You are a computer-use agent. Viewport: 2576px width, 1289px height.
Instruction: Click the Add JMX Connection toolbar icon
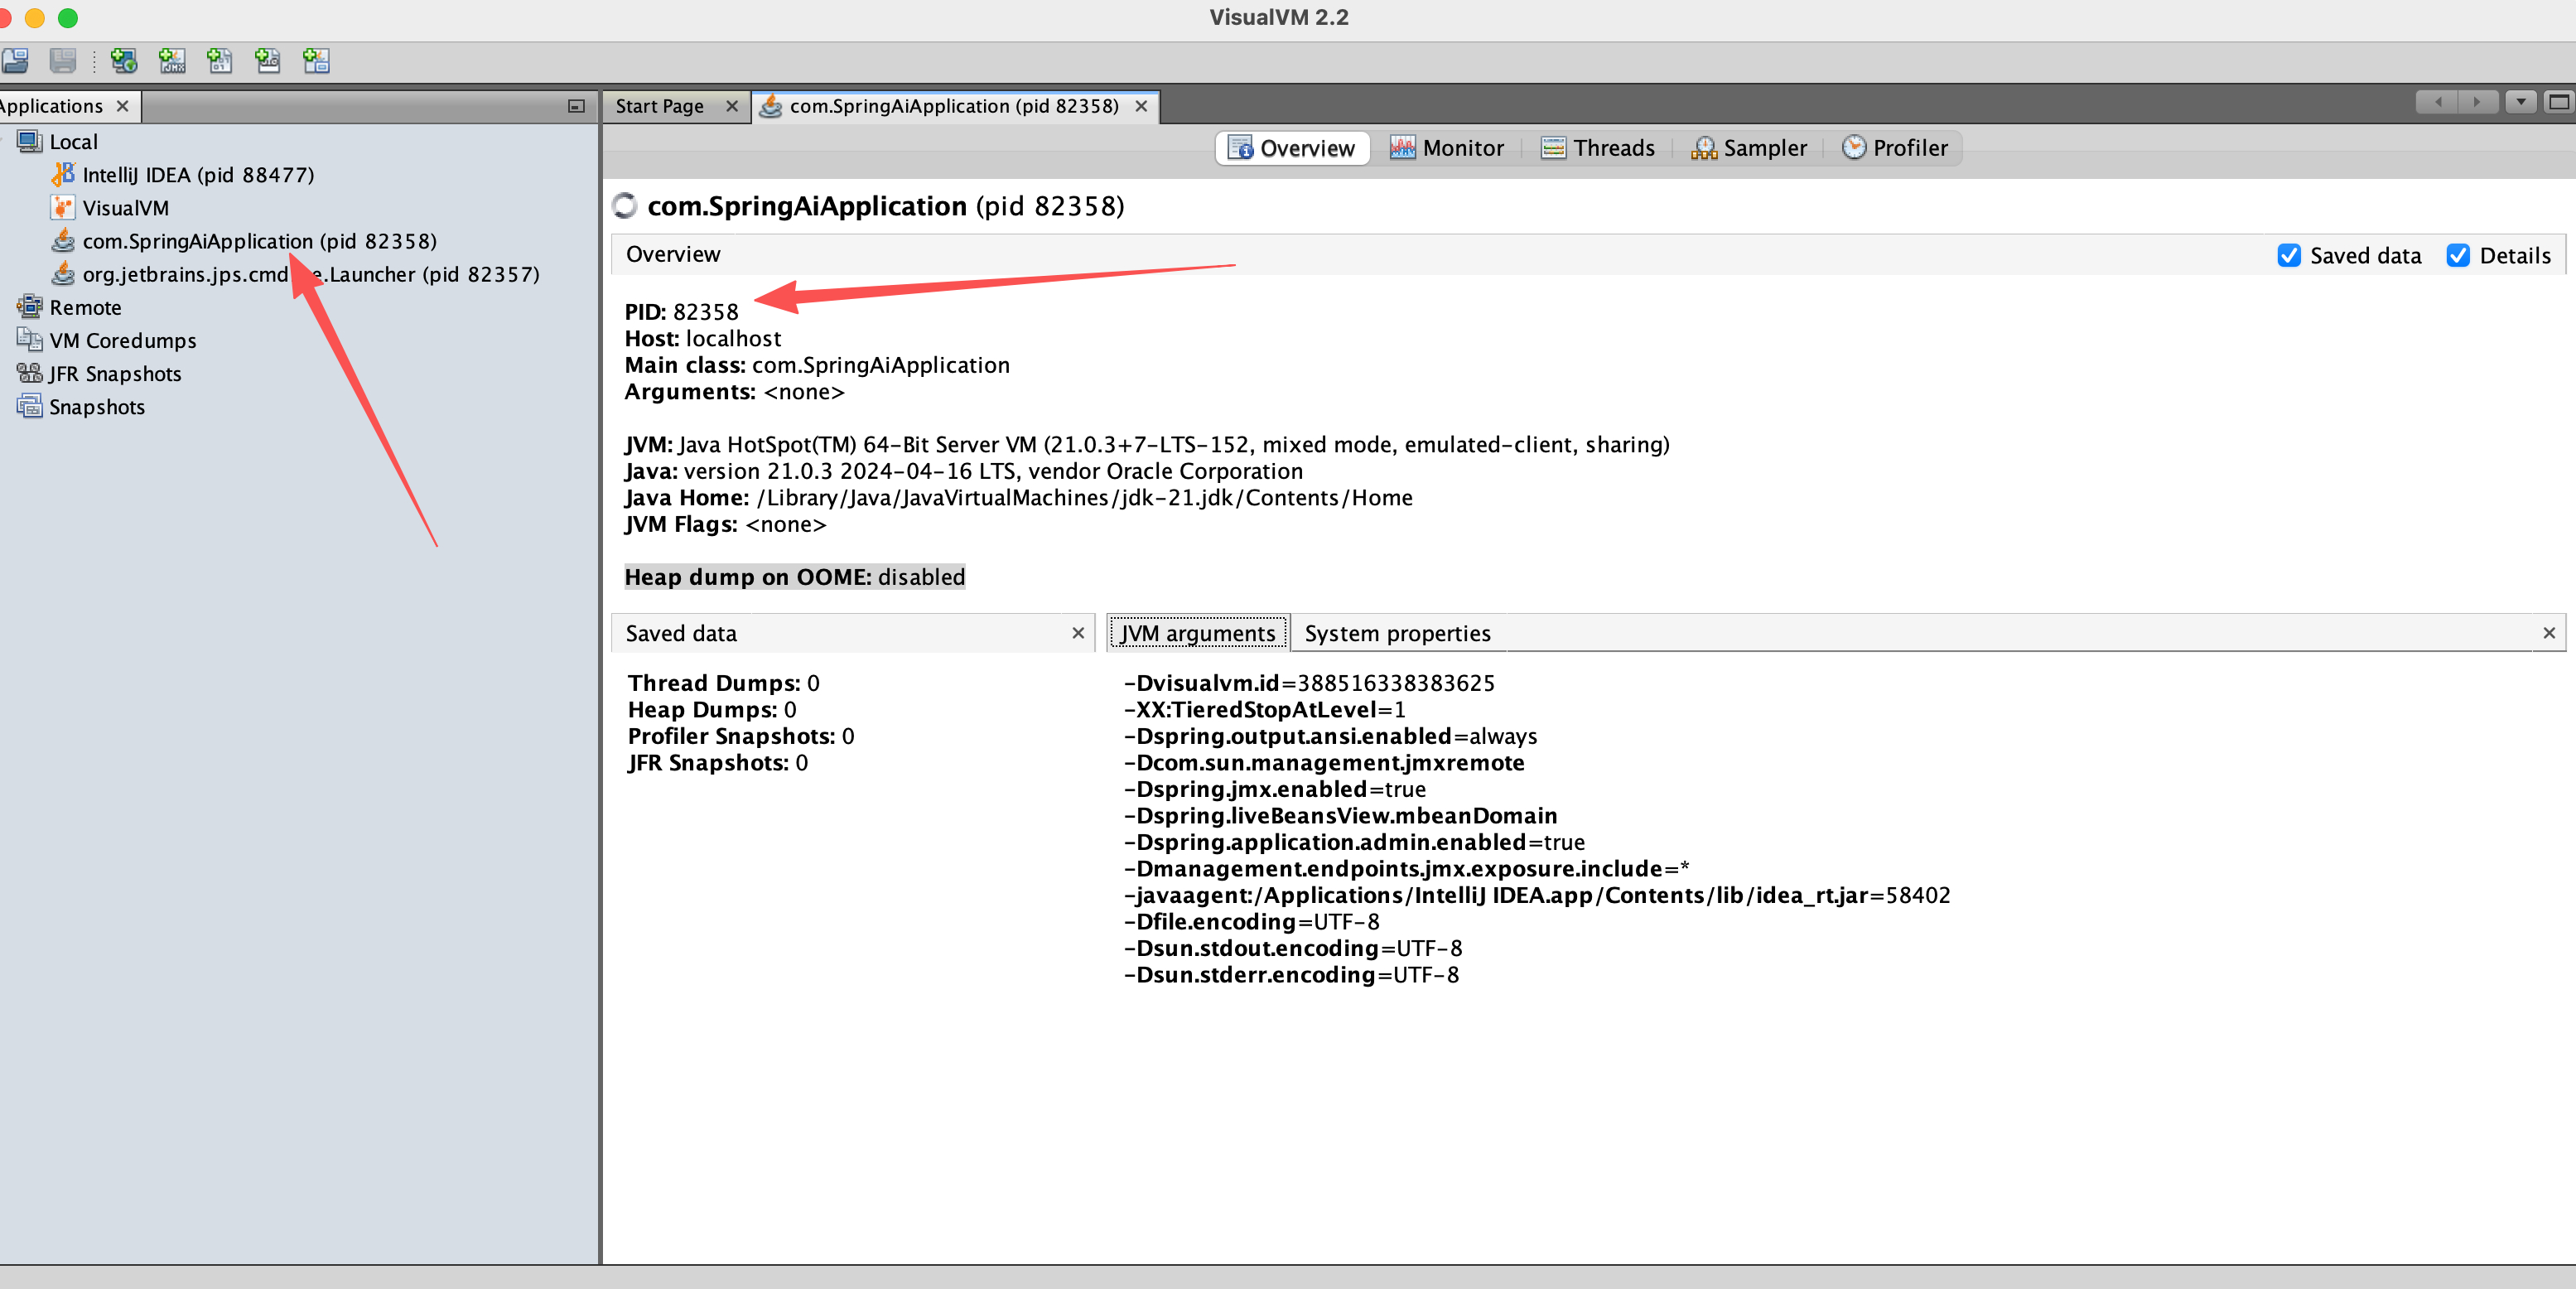172,61
